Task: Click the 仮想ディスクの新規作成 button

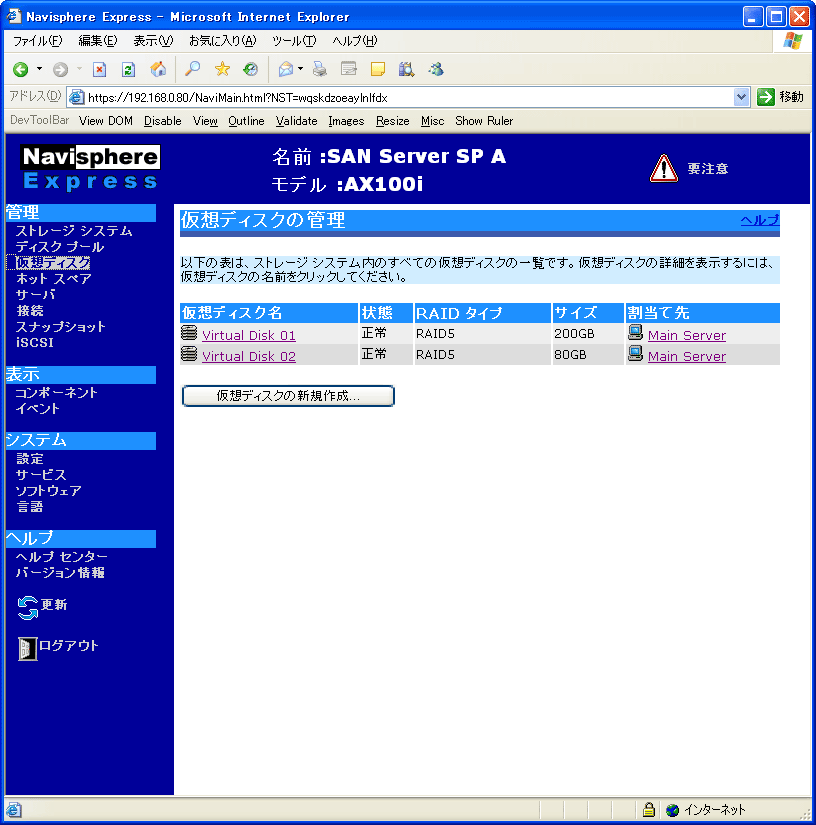Action: point(288,396)
